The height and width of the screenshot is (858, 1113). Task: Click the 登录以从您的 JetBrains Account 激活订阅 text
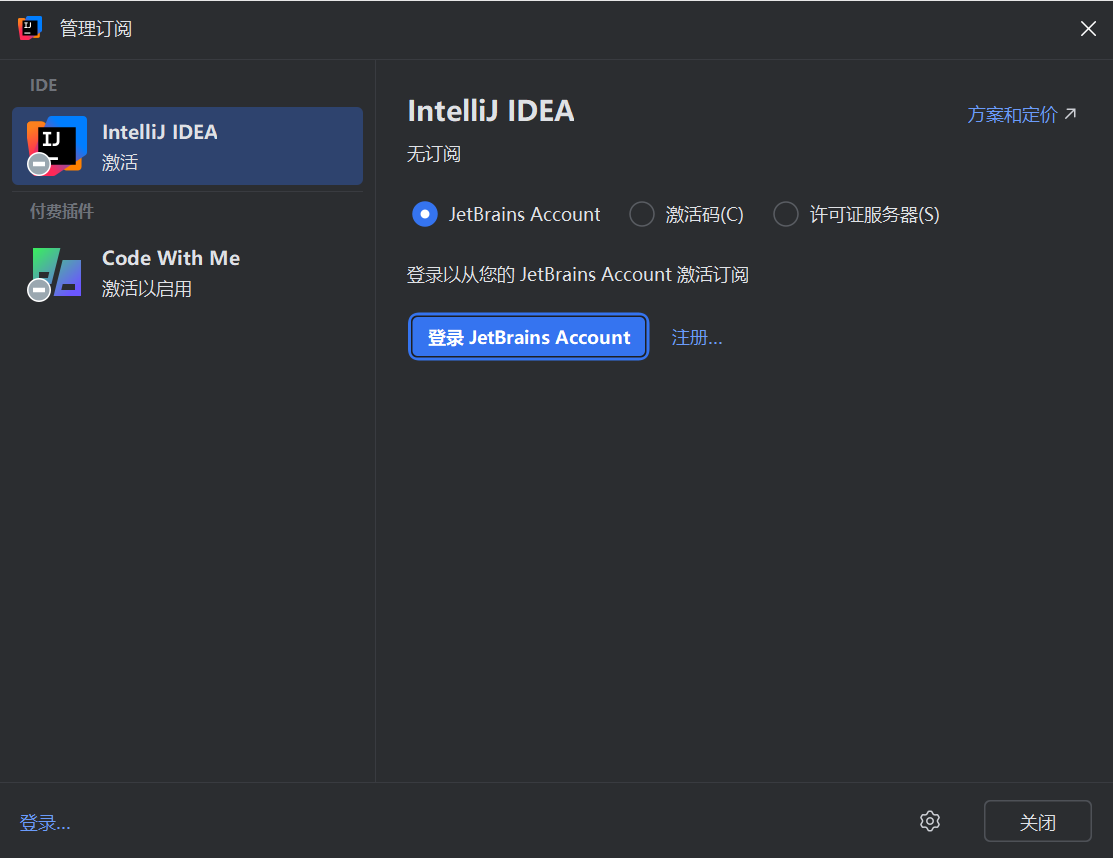coord(578,275)
